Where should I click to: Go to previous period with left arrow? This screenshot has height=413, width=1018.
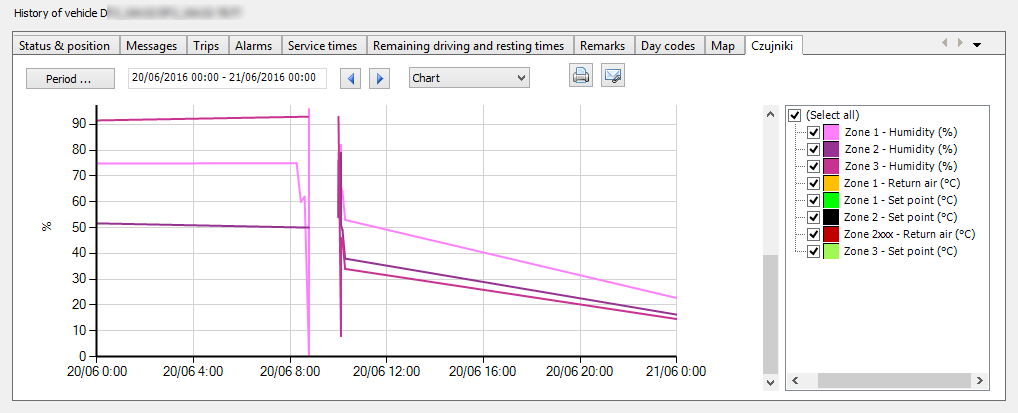[x=350, y=78]
